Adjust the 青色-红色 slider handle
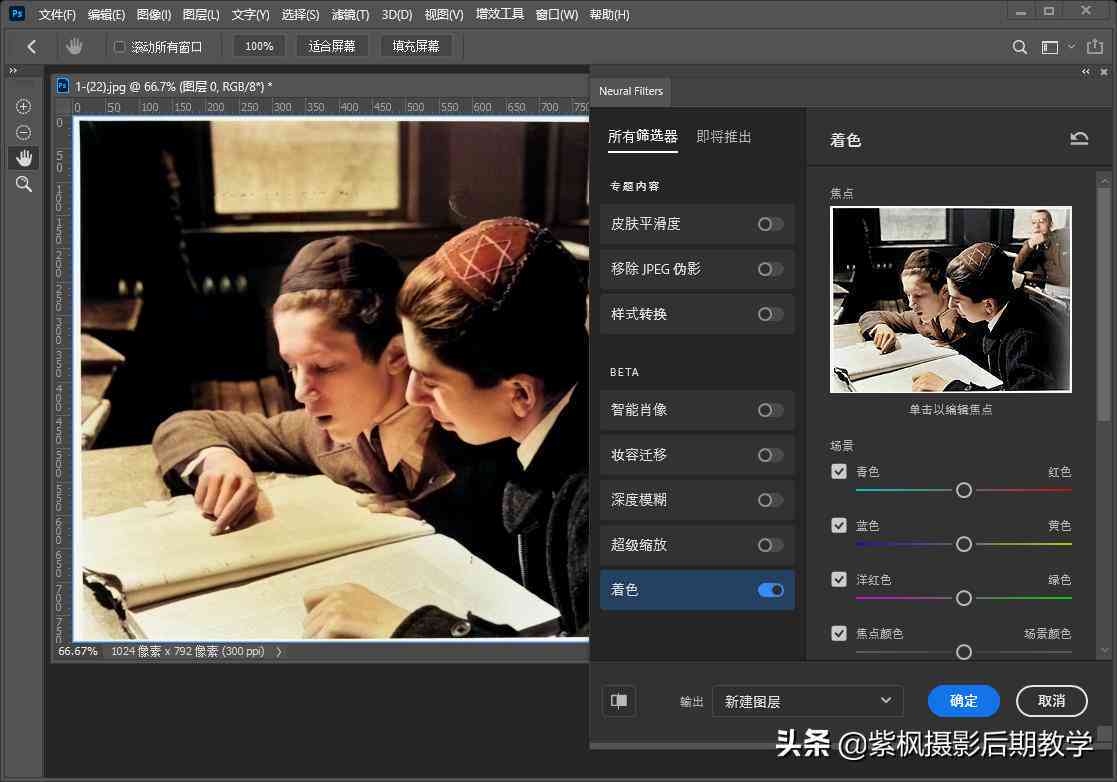 click(x=964, y=490)
